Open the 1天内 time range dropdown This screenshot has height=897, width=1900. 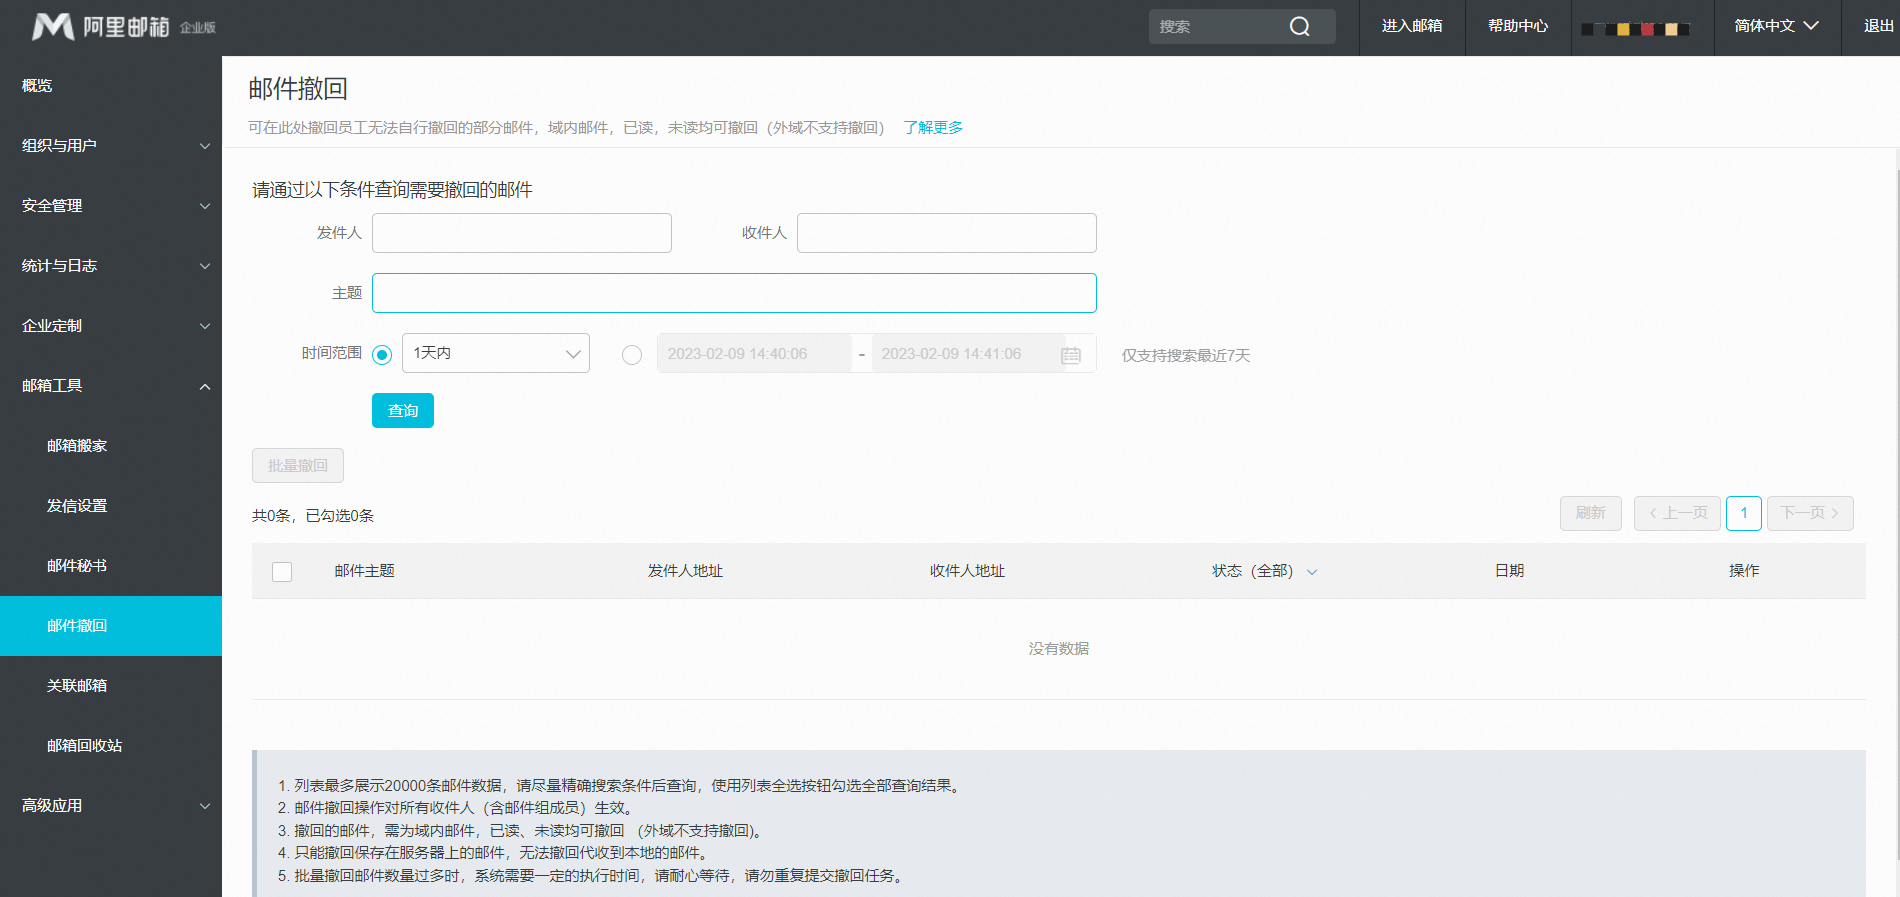tap(495, 353)
